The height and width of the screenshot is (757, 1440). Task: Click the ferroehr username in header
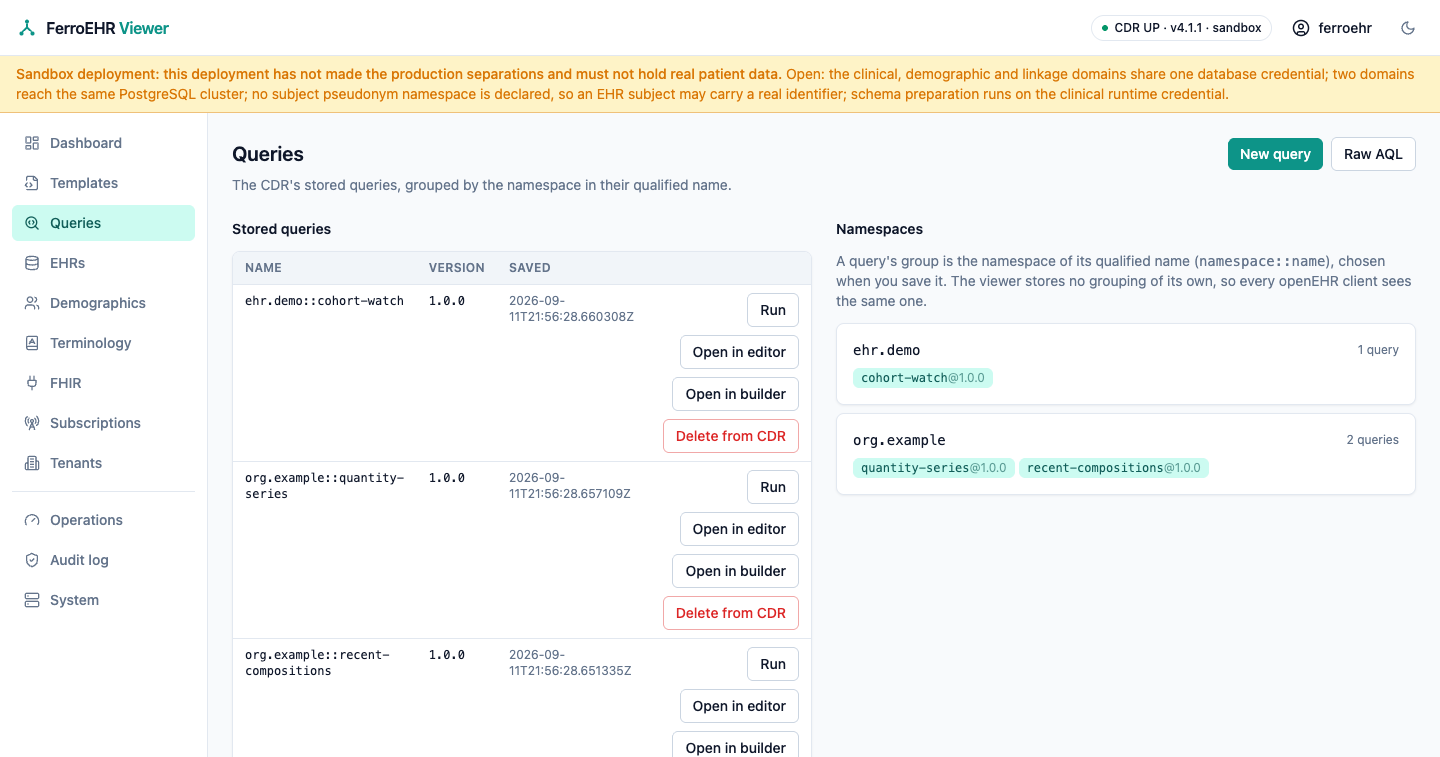1345,28
